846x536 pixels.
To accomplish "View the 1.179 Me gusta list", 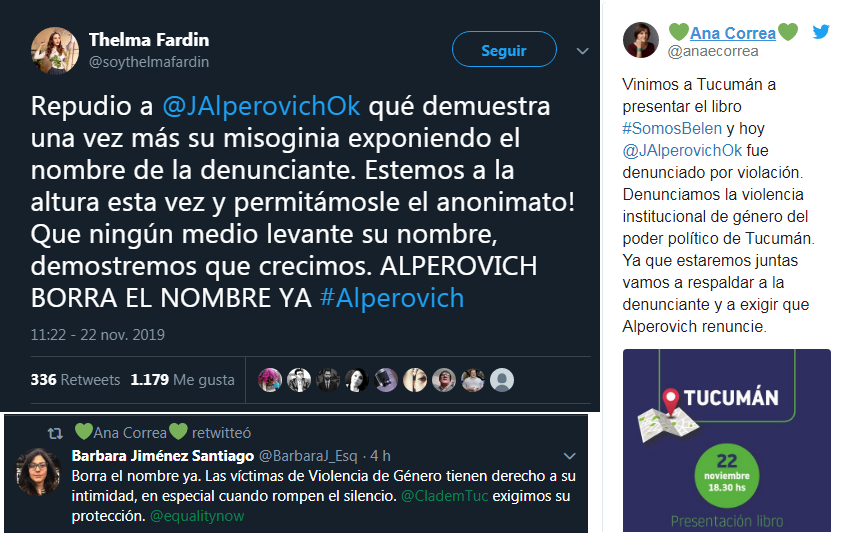I will click(182, 380).
